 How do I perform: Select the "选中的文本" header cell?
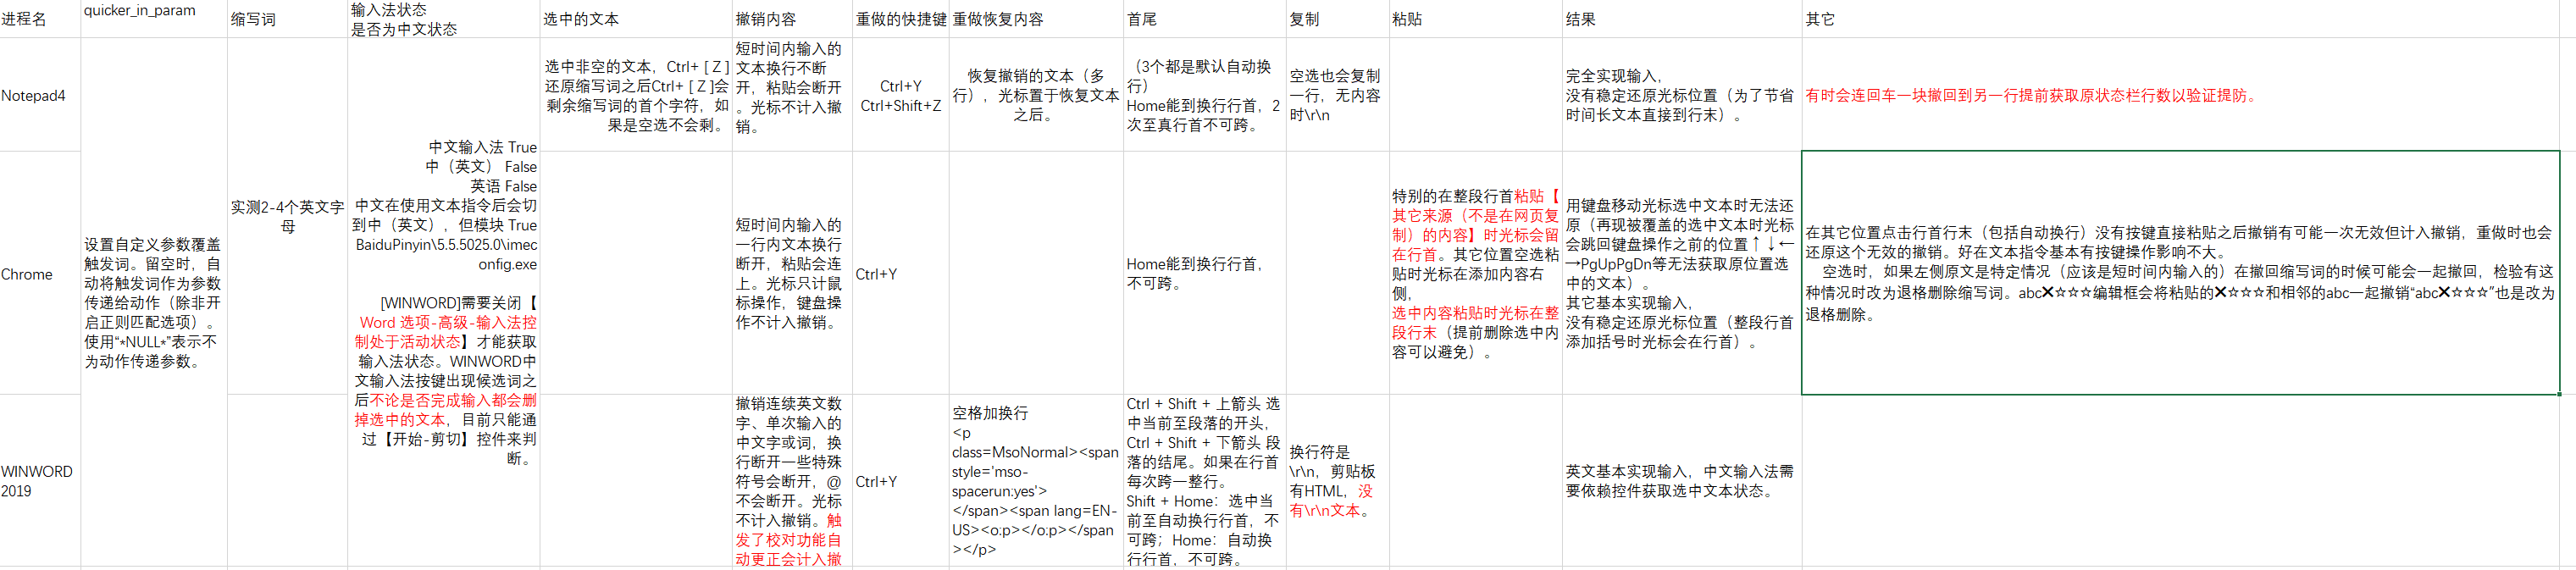pos(636,19)
